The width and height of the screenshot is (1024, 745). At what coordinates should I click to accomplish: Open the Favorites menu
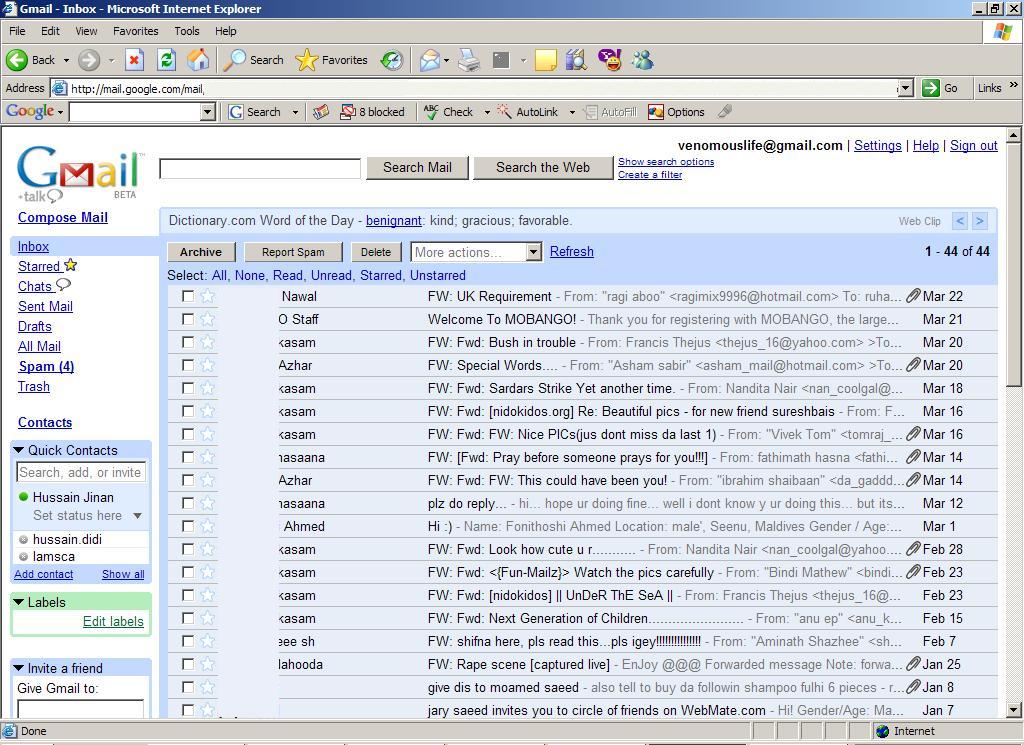[x=135, y=31]
